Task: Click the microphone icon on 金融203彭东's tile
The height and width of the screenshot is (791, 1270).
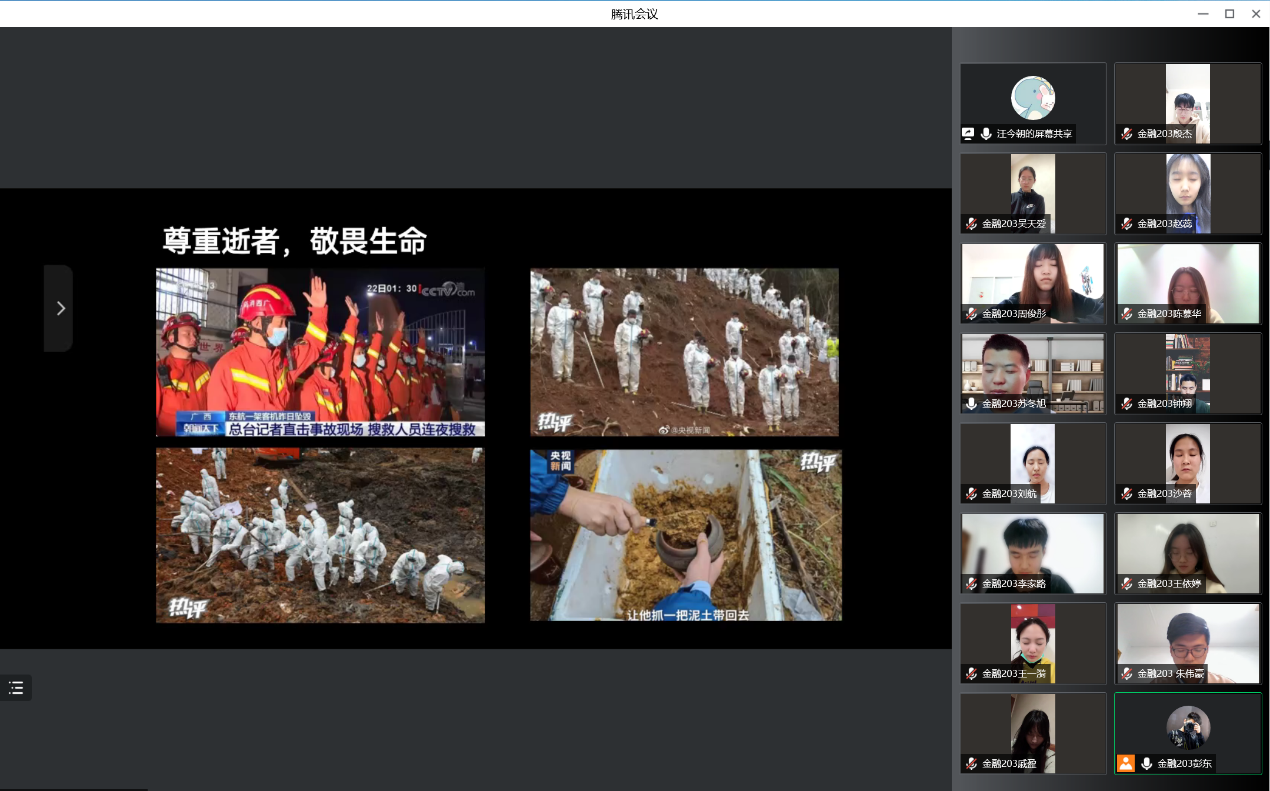Action: [x=1147, y=763]
